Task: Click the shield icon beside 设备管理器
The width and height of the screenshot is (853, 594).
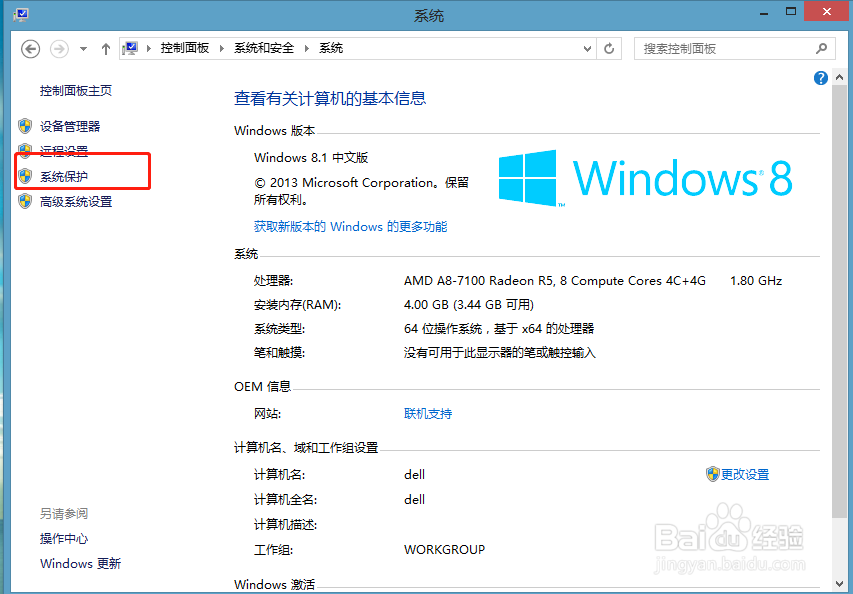Action: tap(24, 126)
